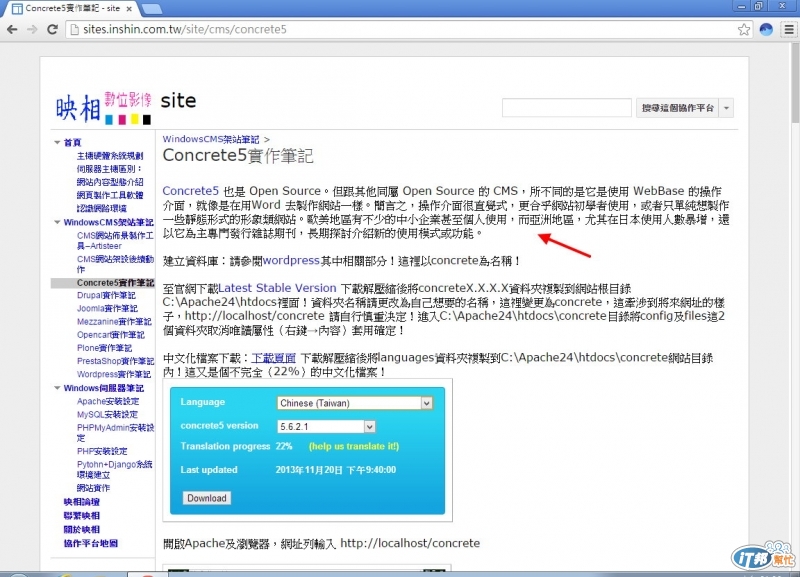Open 網站內容型態介紹 in sidebar
800x577 pixels.
point(110,182)
